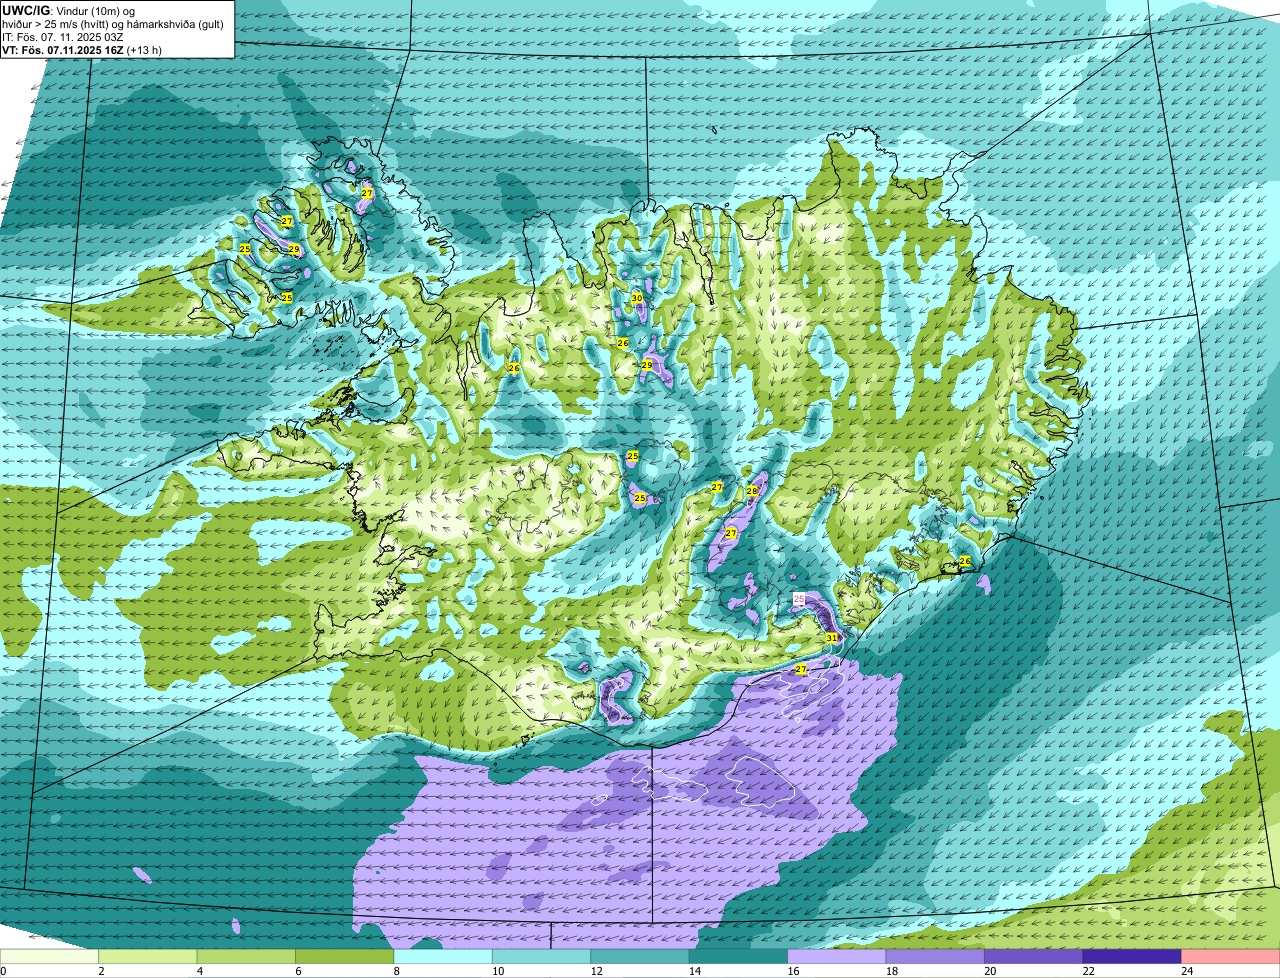Click the dark indigo 22–24 m/s legend swatch

(x=1132, y=956)
